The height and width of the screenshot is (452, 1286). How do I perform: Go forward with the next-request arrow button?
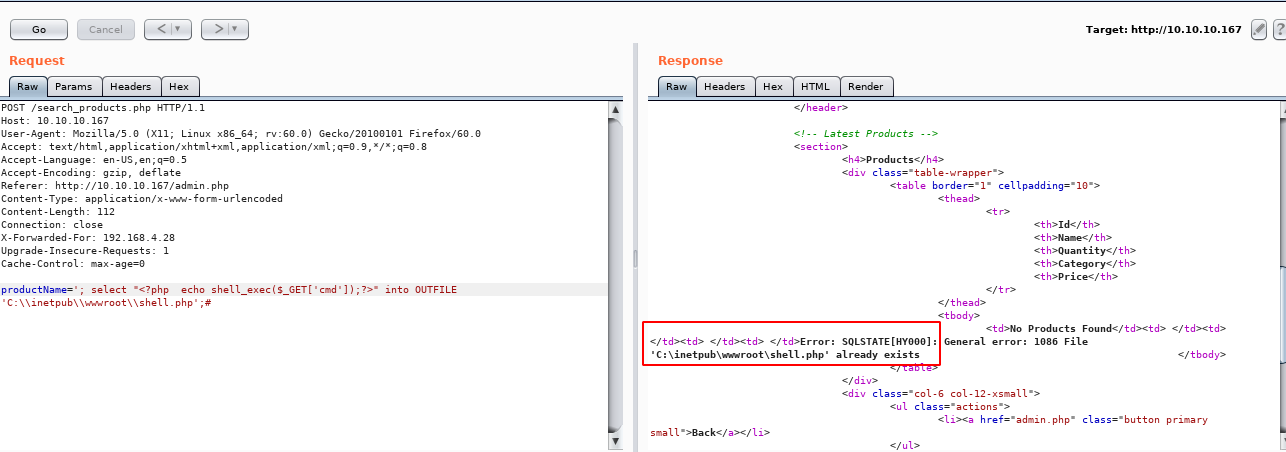[x=217, y=30]
